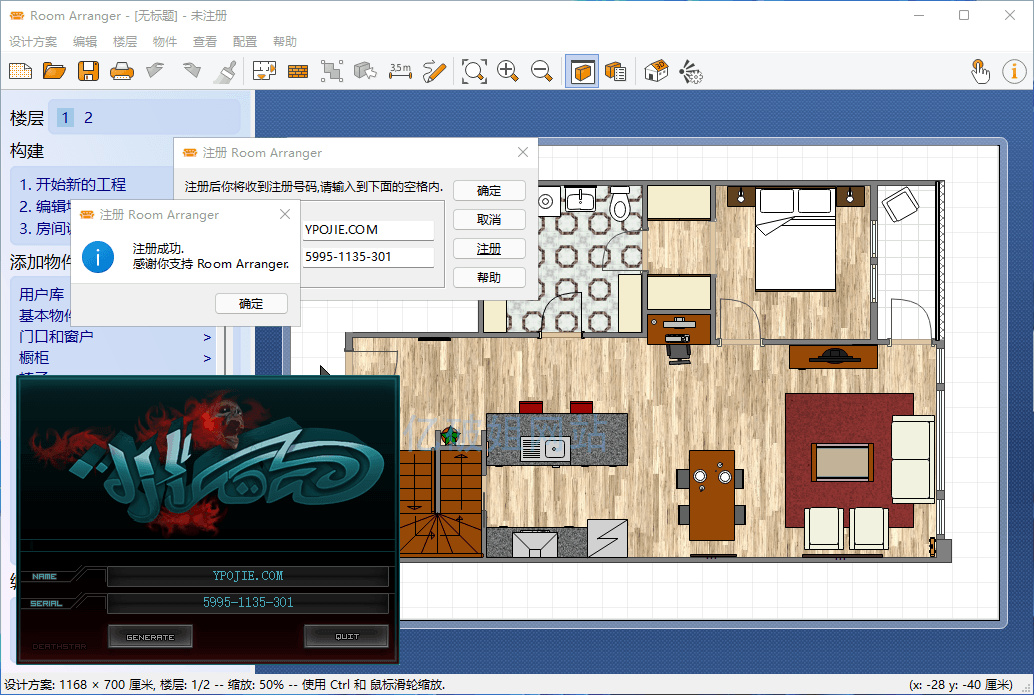Click the printer icon in the toolbar
Screen dimensions: 1034x695
[x=121, y=71]
